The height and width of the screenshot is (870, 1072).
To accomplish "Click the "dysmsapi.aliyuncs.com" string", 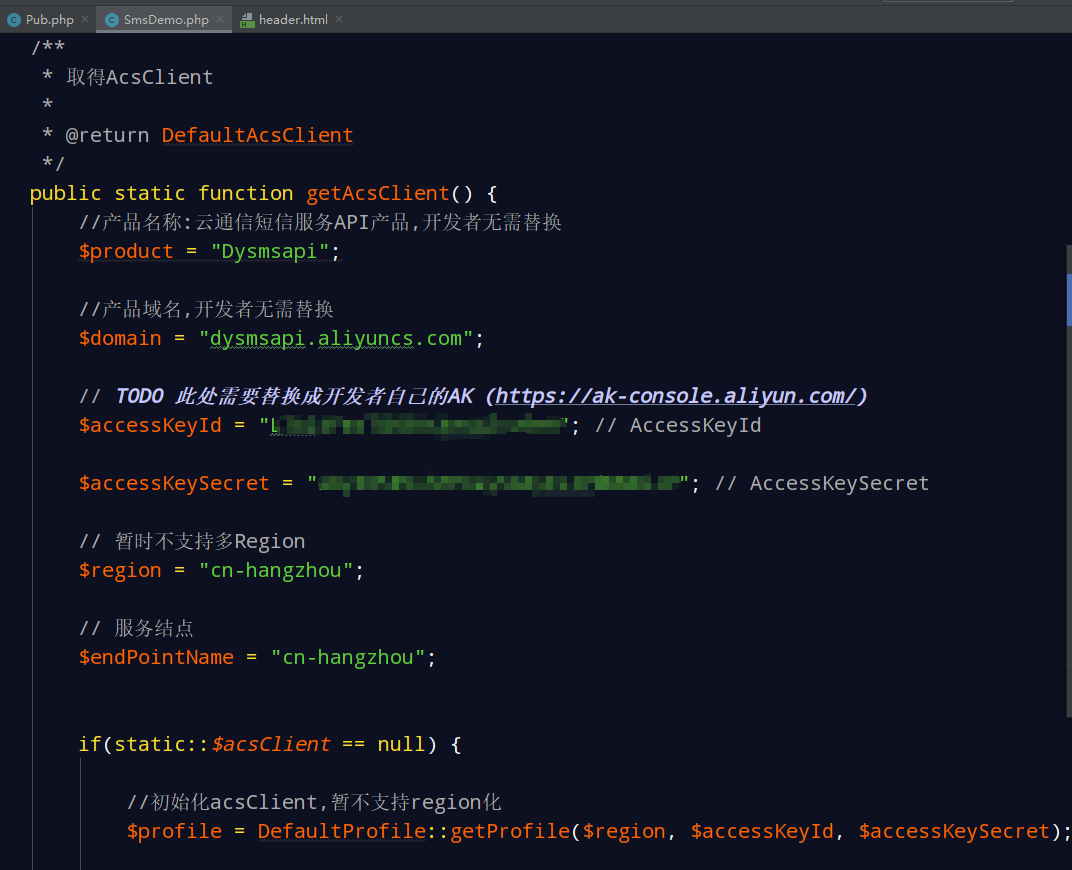I will [336, 338].
